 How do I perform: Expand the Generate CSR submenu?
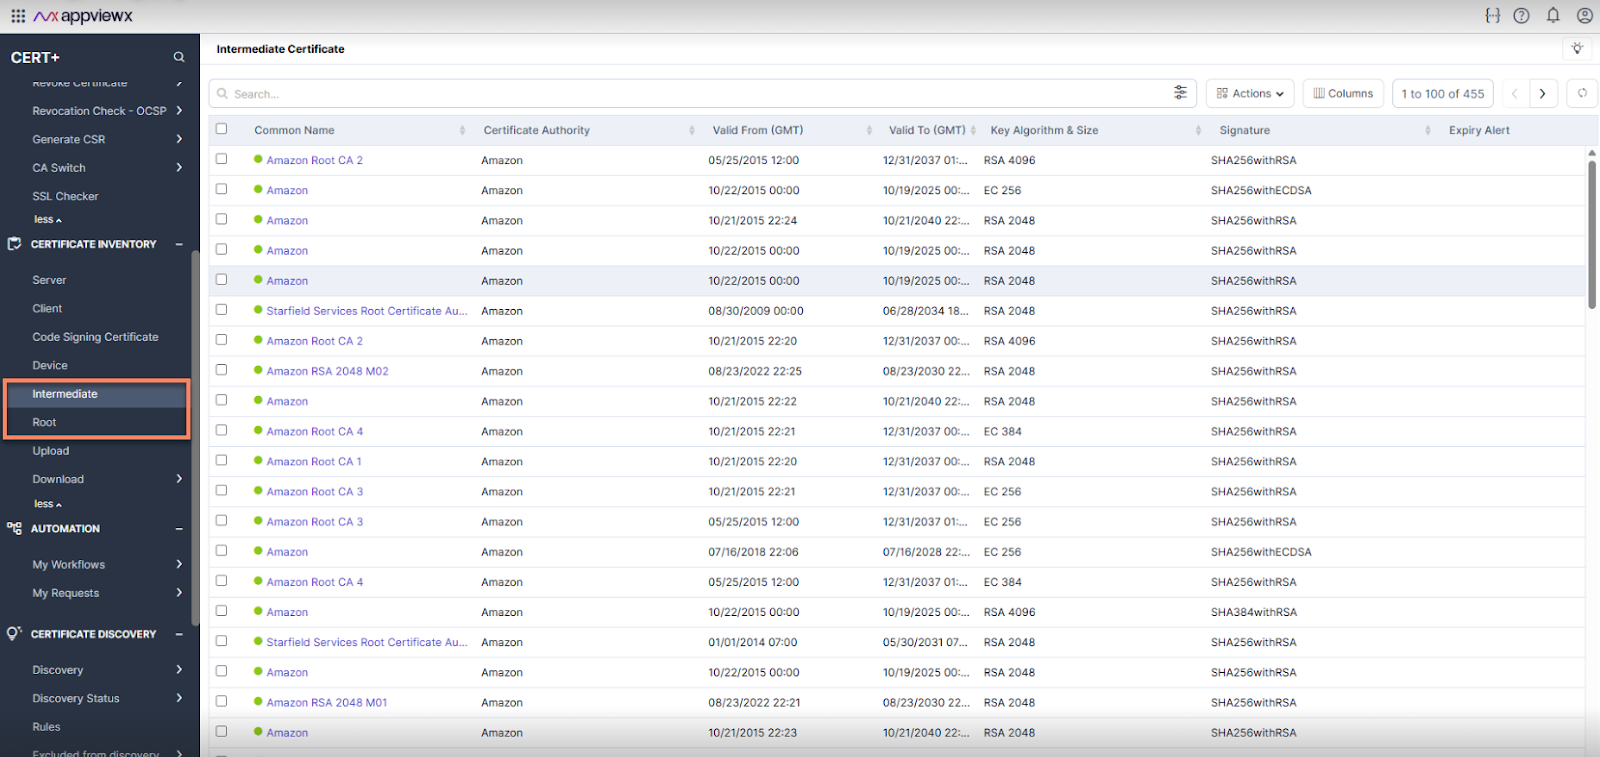pos(179,139)
